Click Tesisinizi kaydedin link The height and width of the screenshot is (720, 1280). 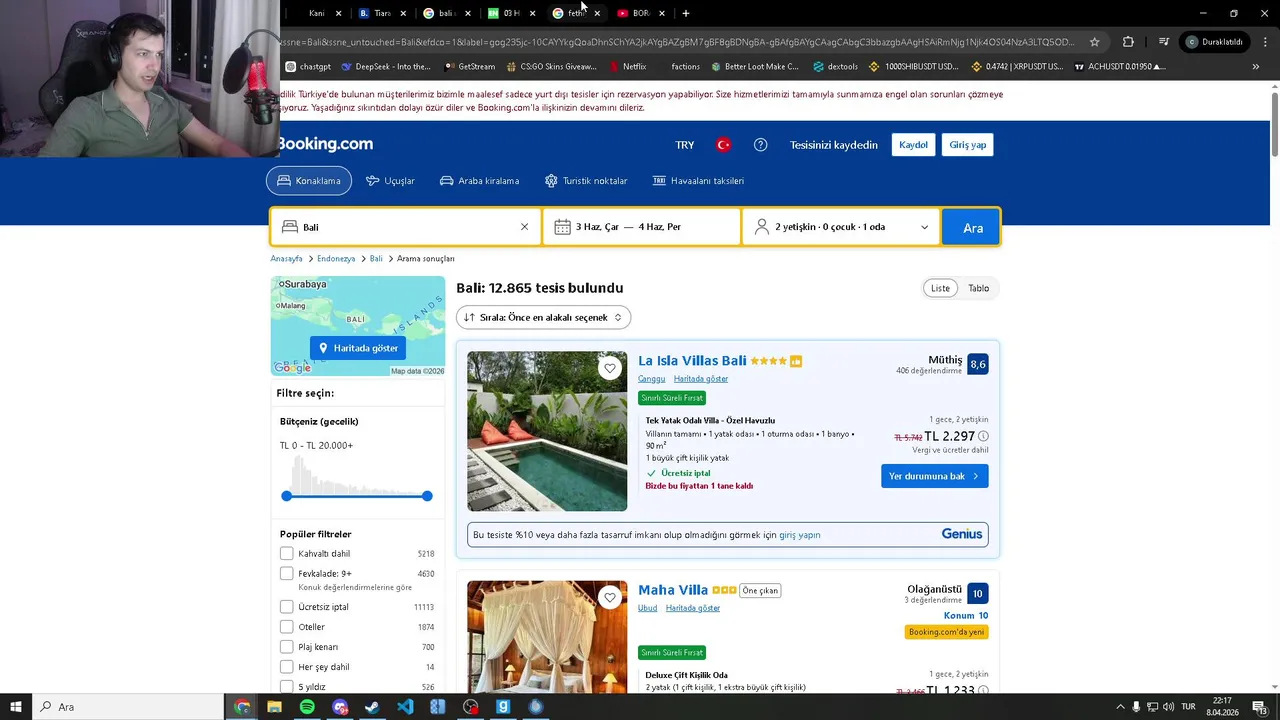(834, 145)
